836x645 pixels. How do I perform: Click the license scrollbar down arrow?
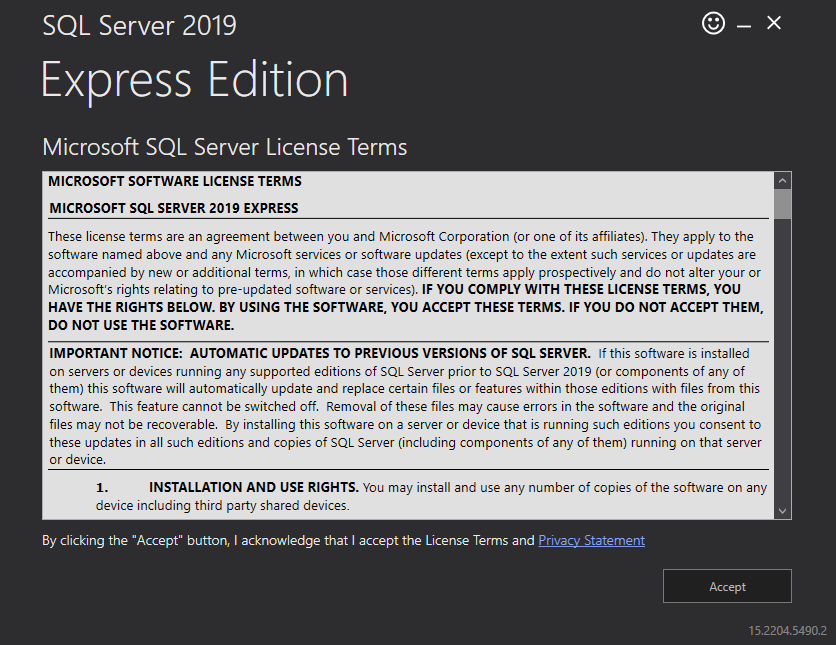pos(782,511)
